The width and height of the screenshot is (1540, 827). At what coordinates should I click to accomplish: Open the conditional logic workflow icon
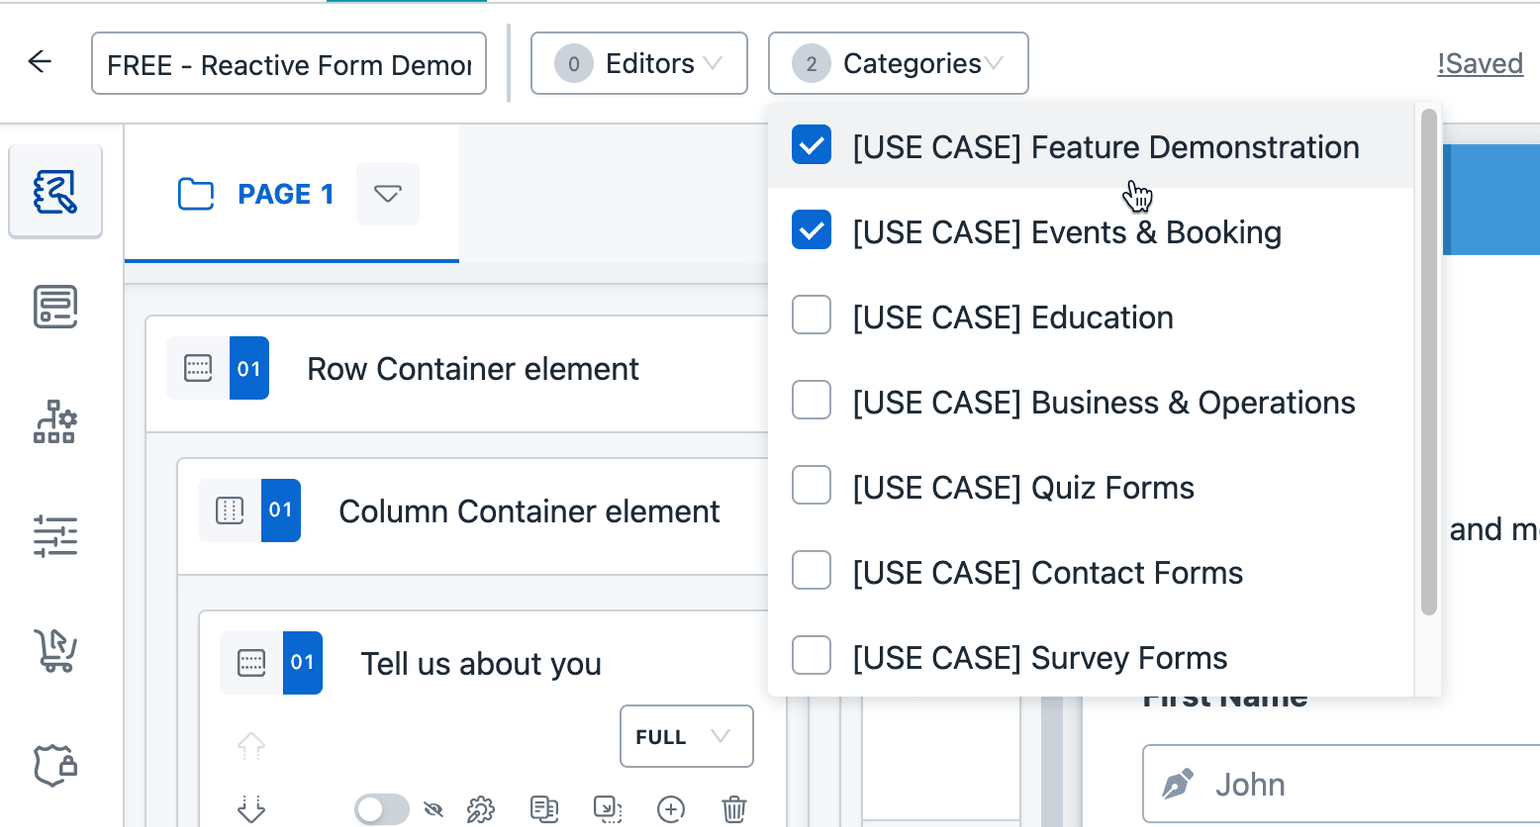(x=55, y=422)
